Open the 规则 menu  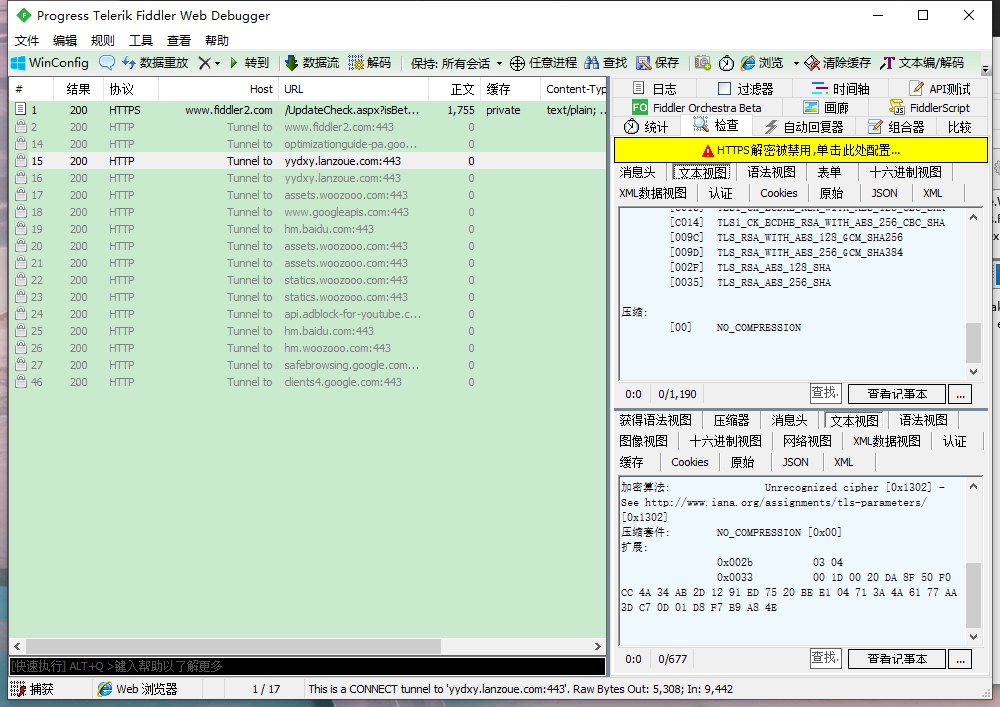103,41
